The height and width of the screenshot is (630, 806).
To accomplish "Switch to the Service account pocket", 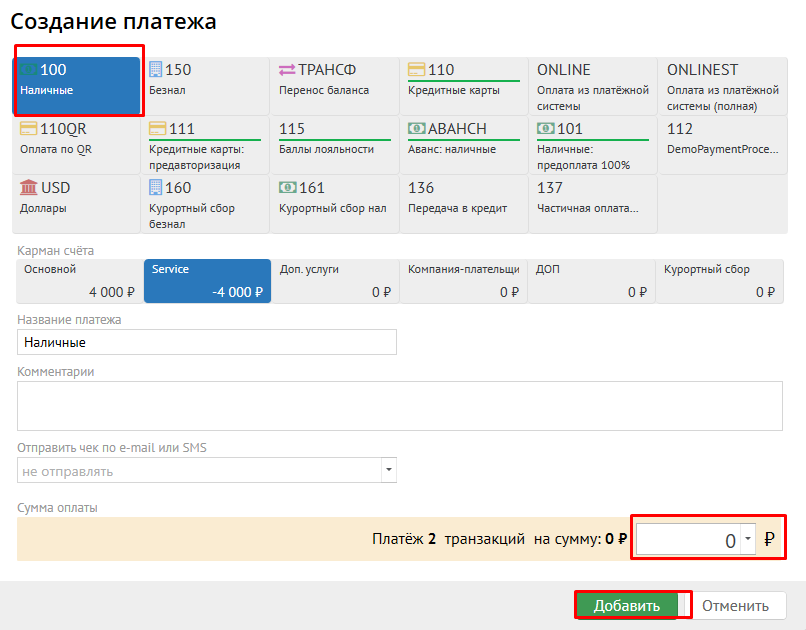I will coord(207,281).
